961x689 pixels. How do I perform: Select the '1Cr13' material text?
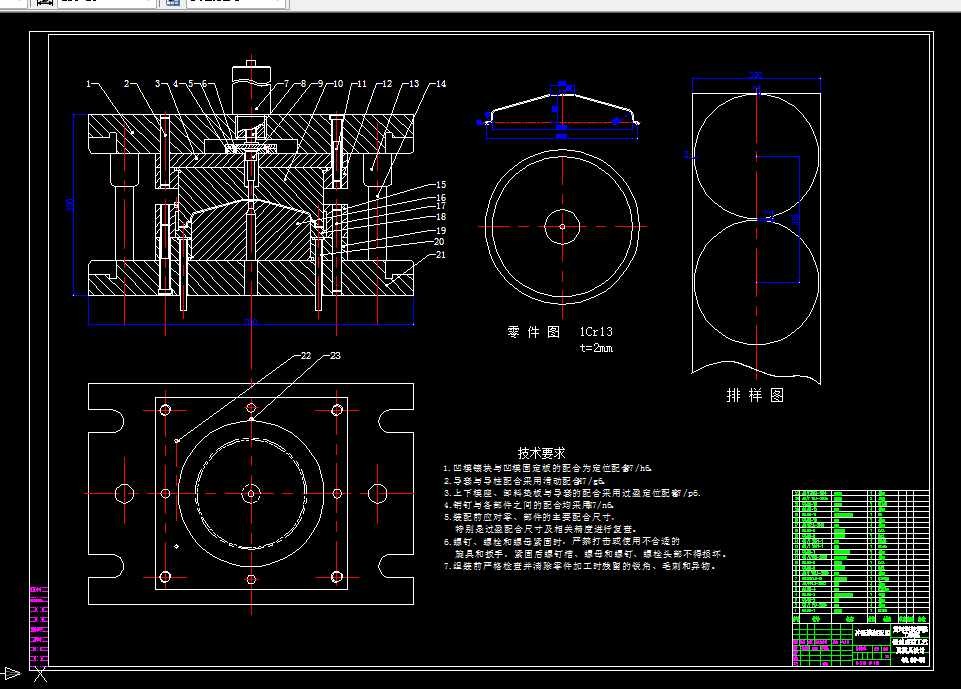[596, 332]
